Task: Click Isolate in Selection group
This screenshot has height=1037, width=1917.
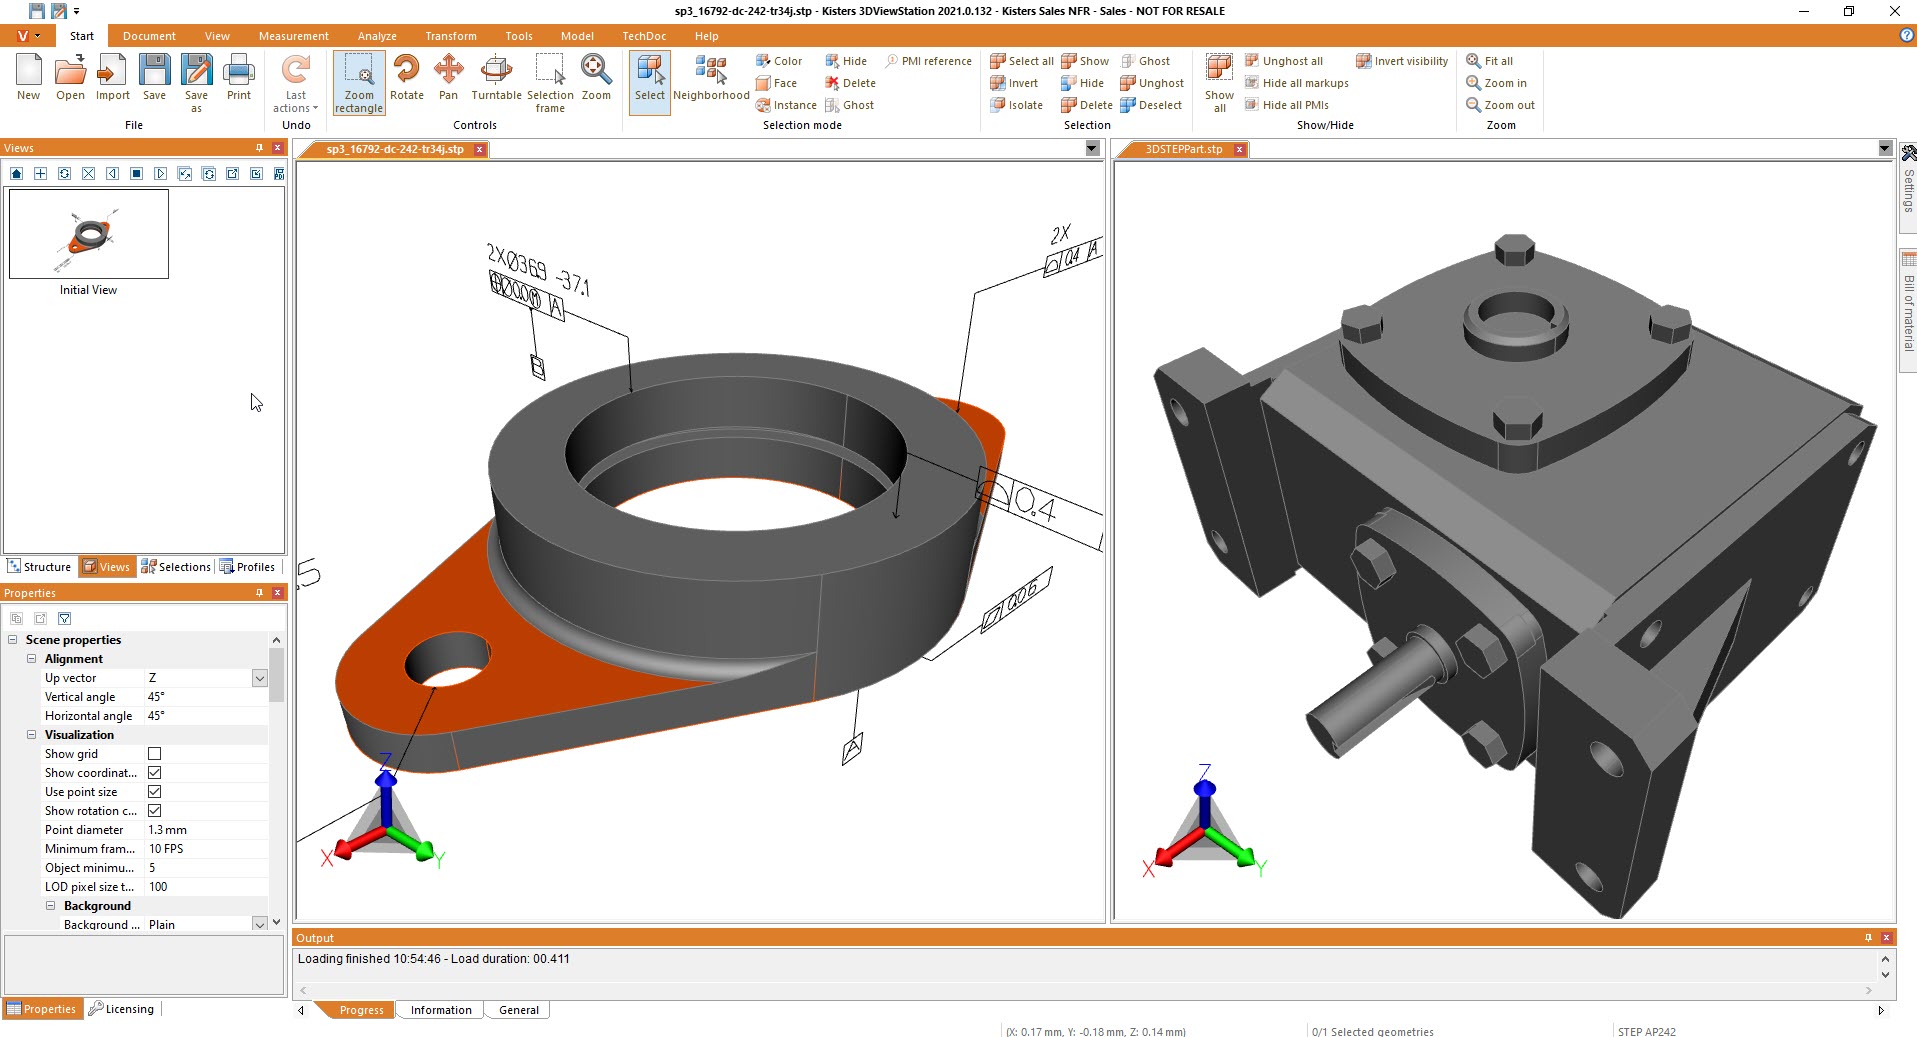Action: pyautogui.click(x=1016, y=105)
